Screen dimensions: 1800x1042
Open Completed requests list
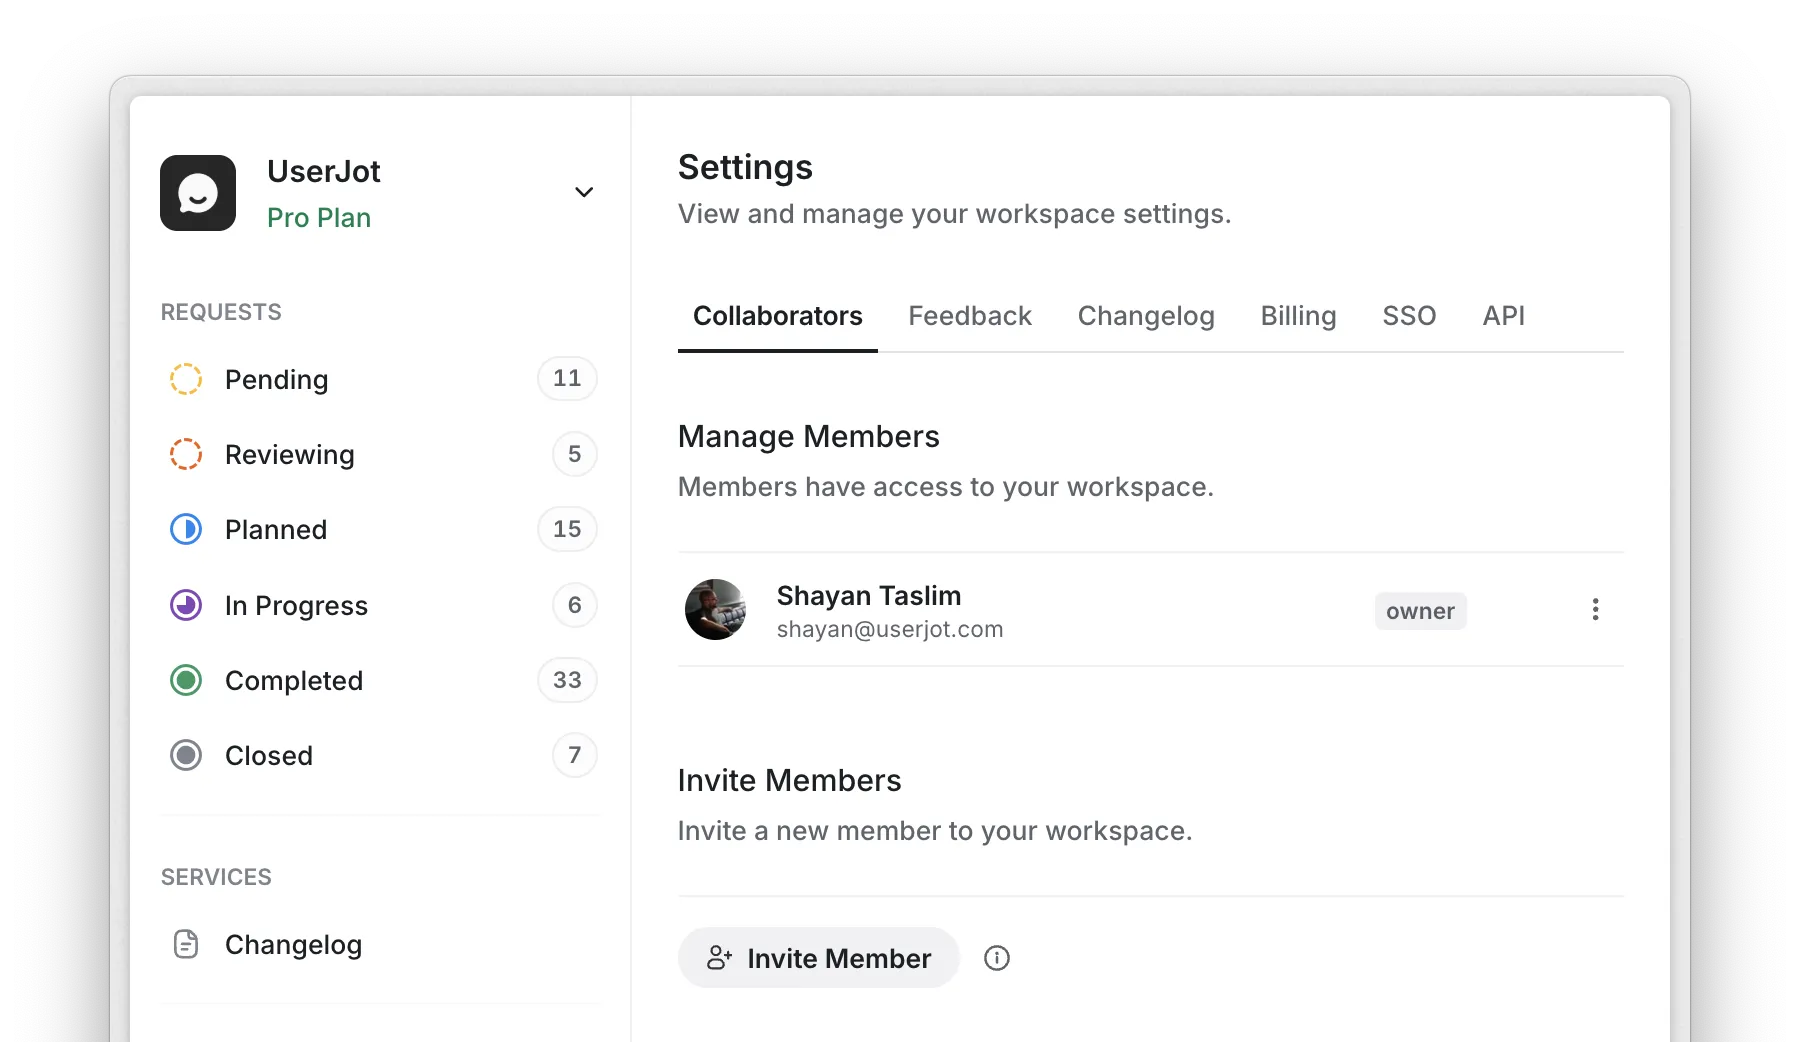pyautogui.click(x=380, y=680)
